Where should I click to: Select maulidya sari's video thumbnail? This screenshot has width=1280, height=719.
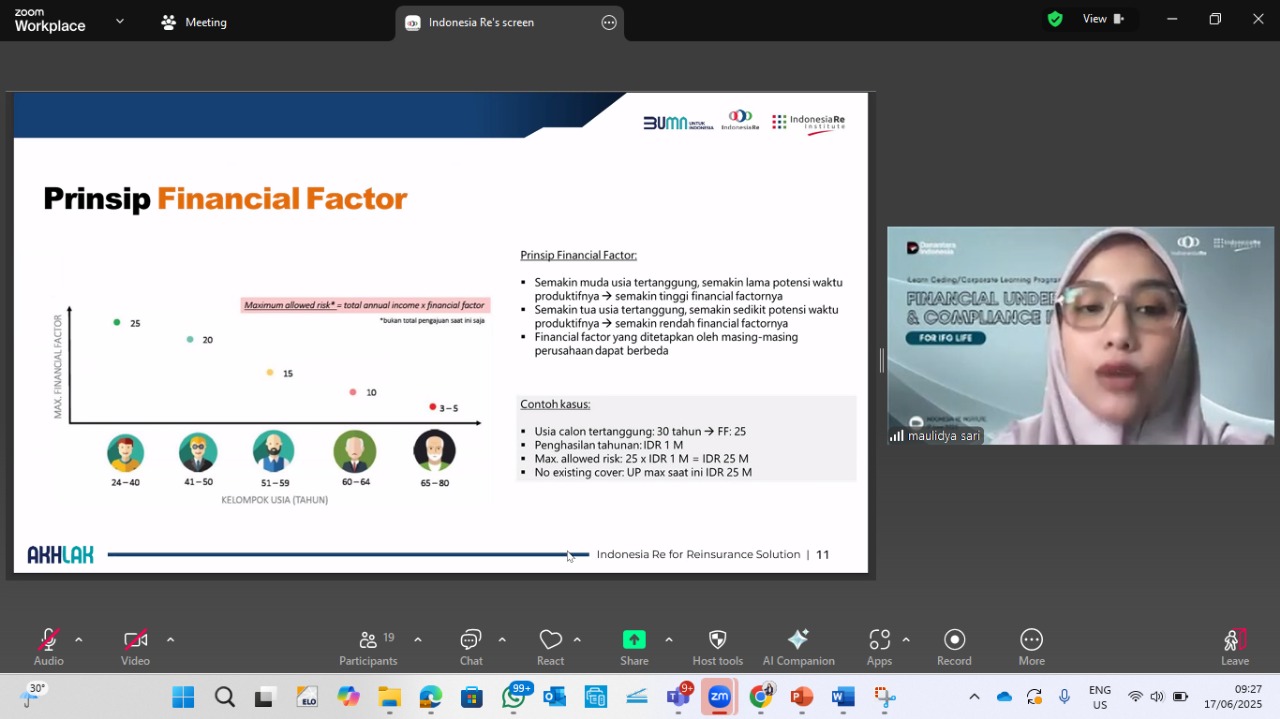(1080, 336)
